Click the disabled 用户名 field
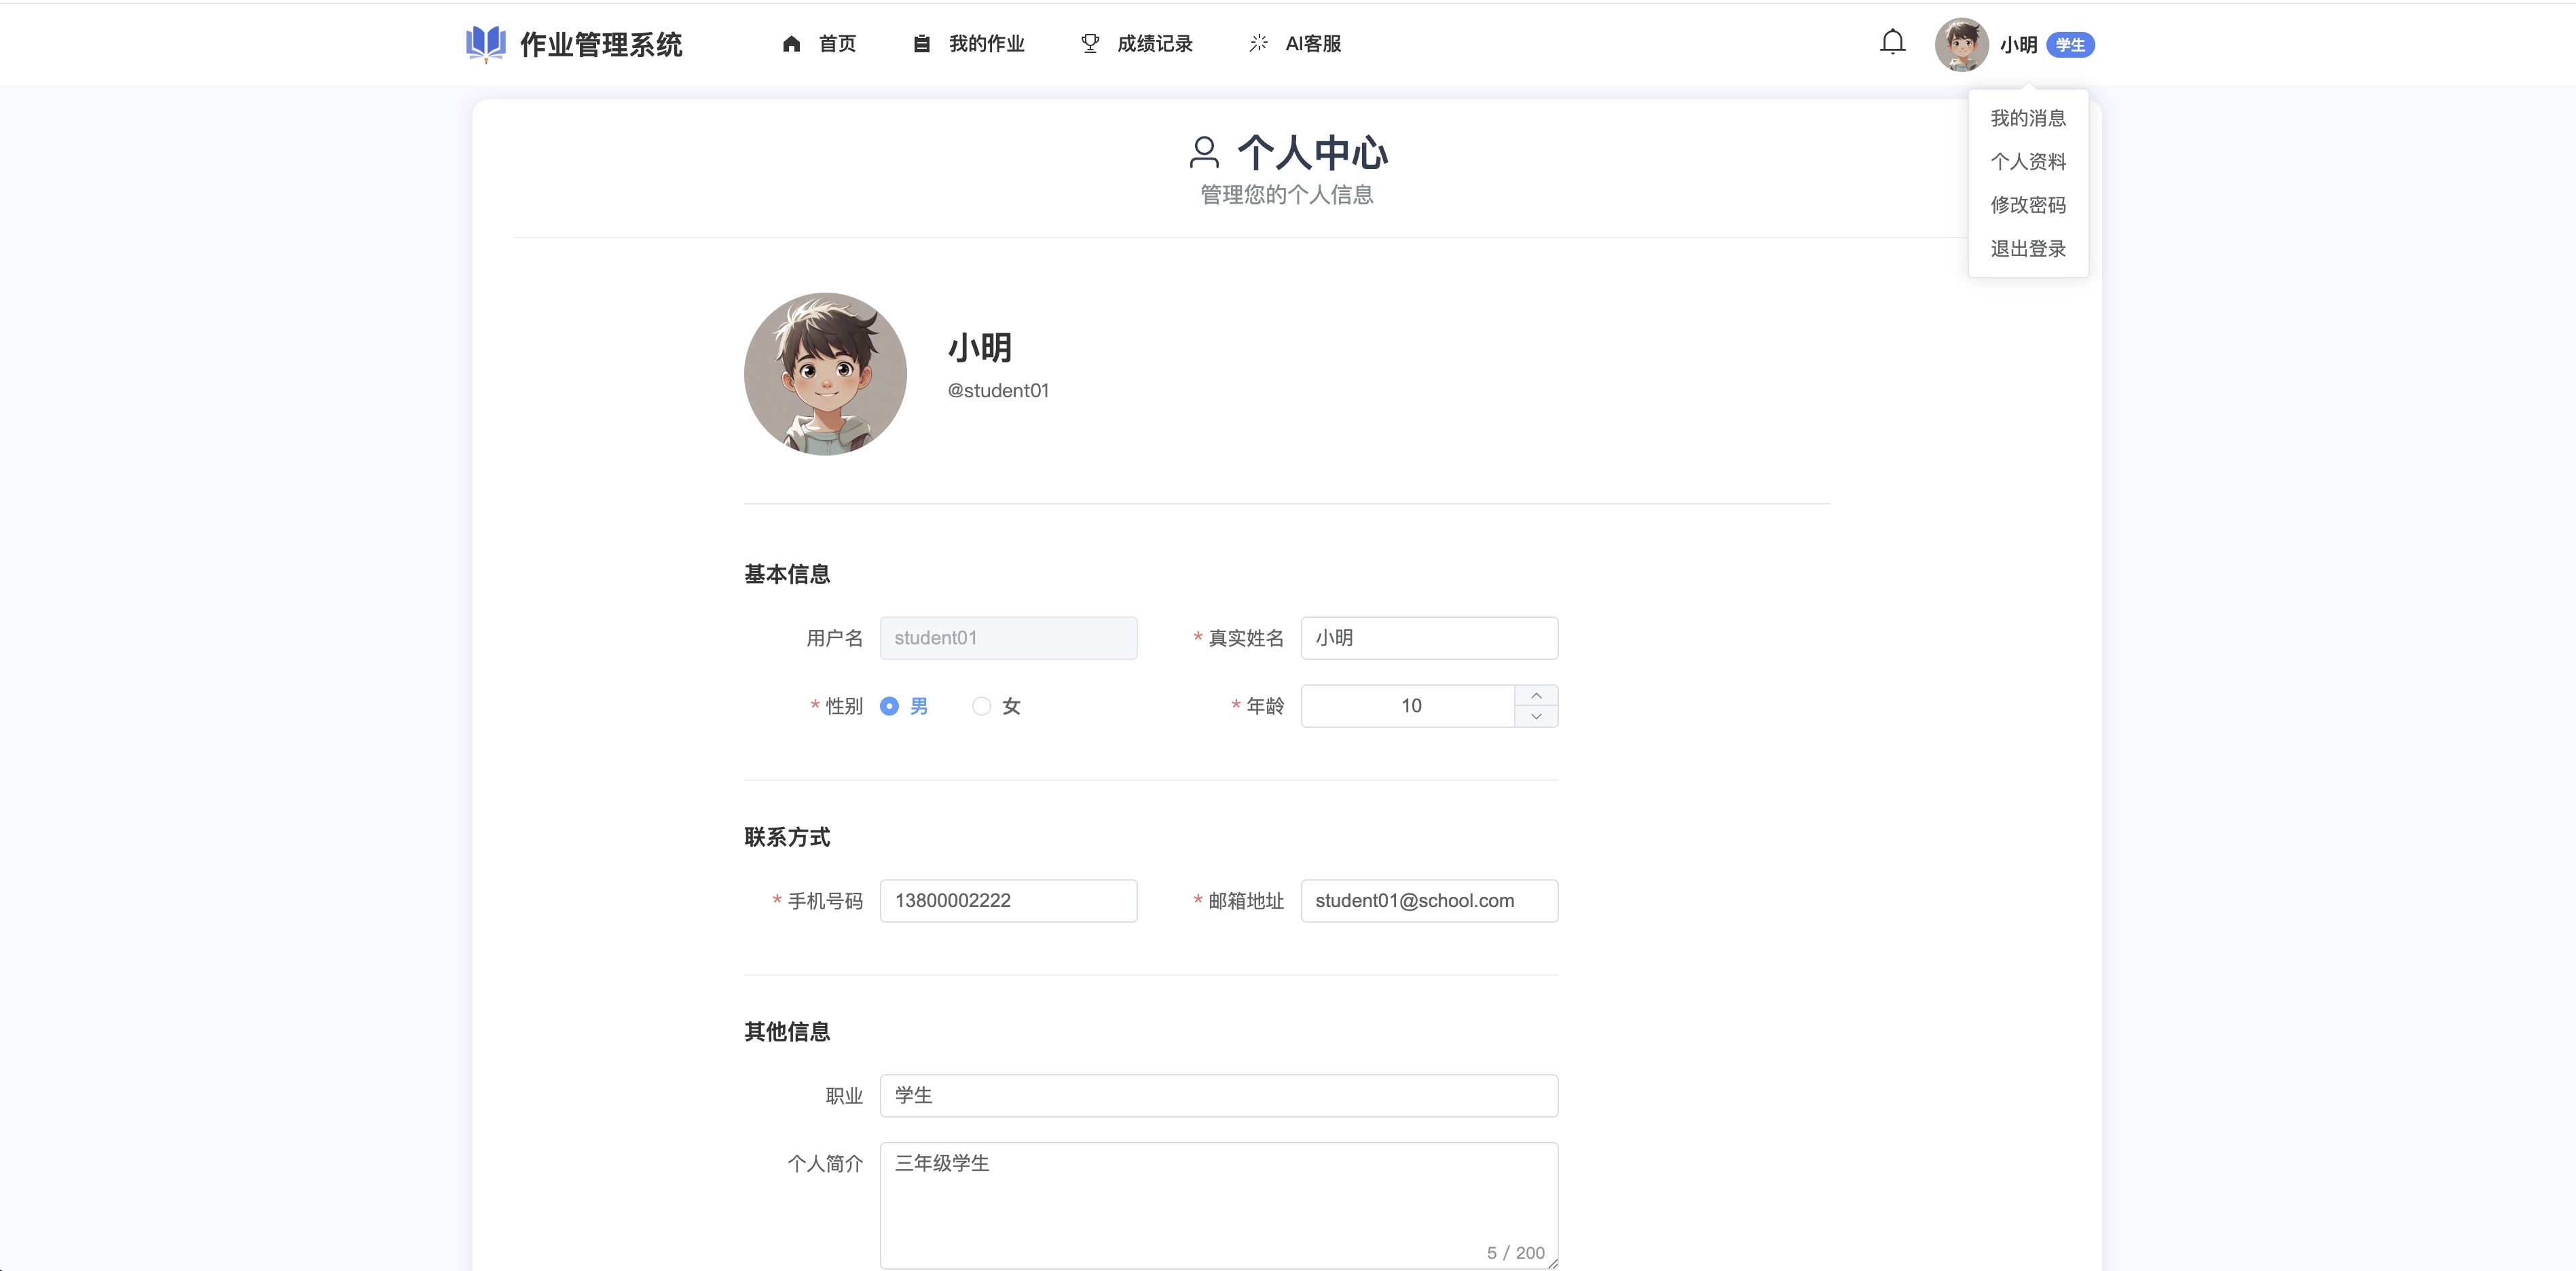2576x1271 pixels. click(x=1008, y=638)
